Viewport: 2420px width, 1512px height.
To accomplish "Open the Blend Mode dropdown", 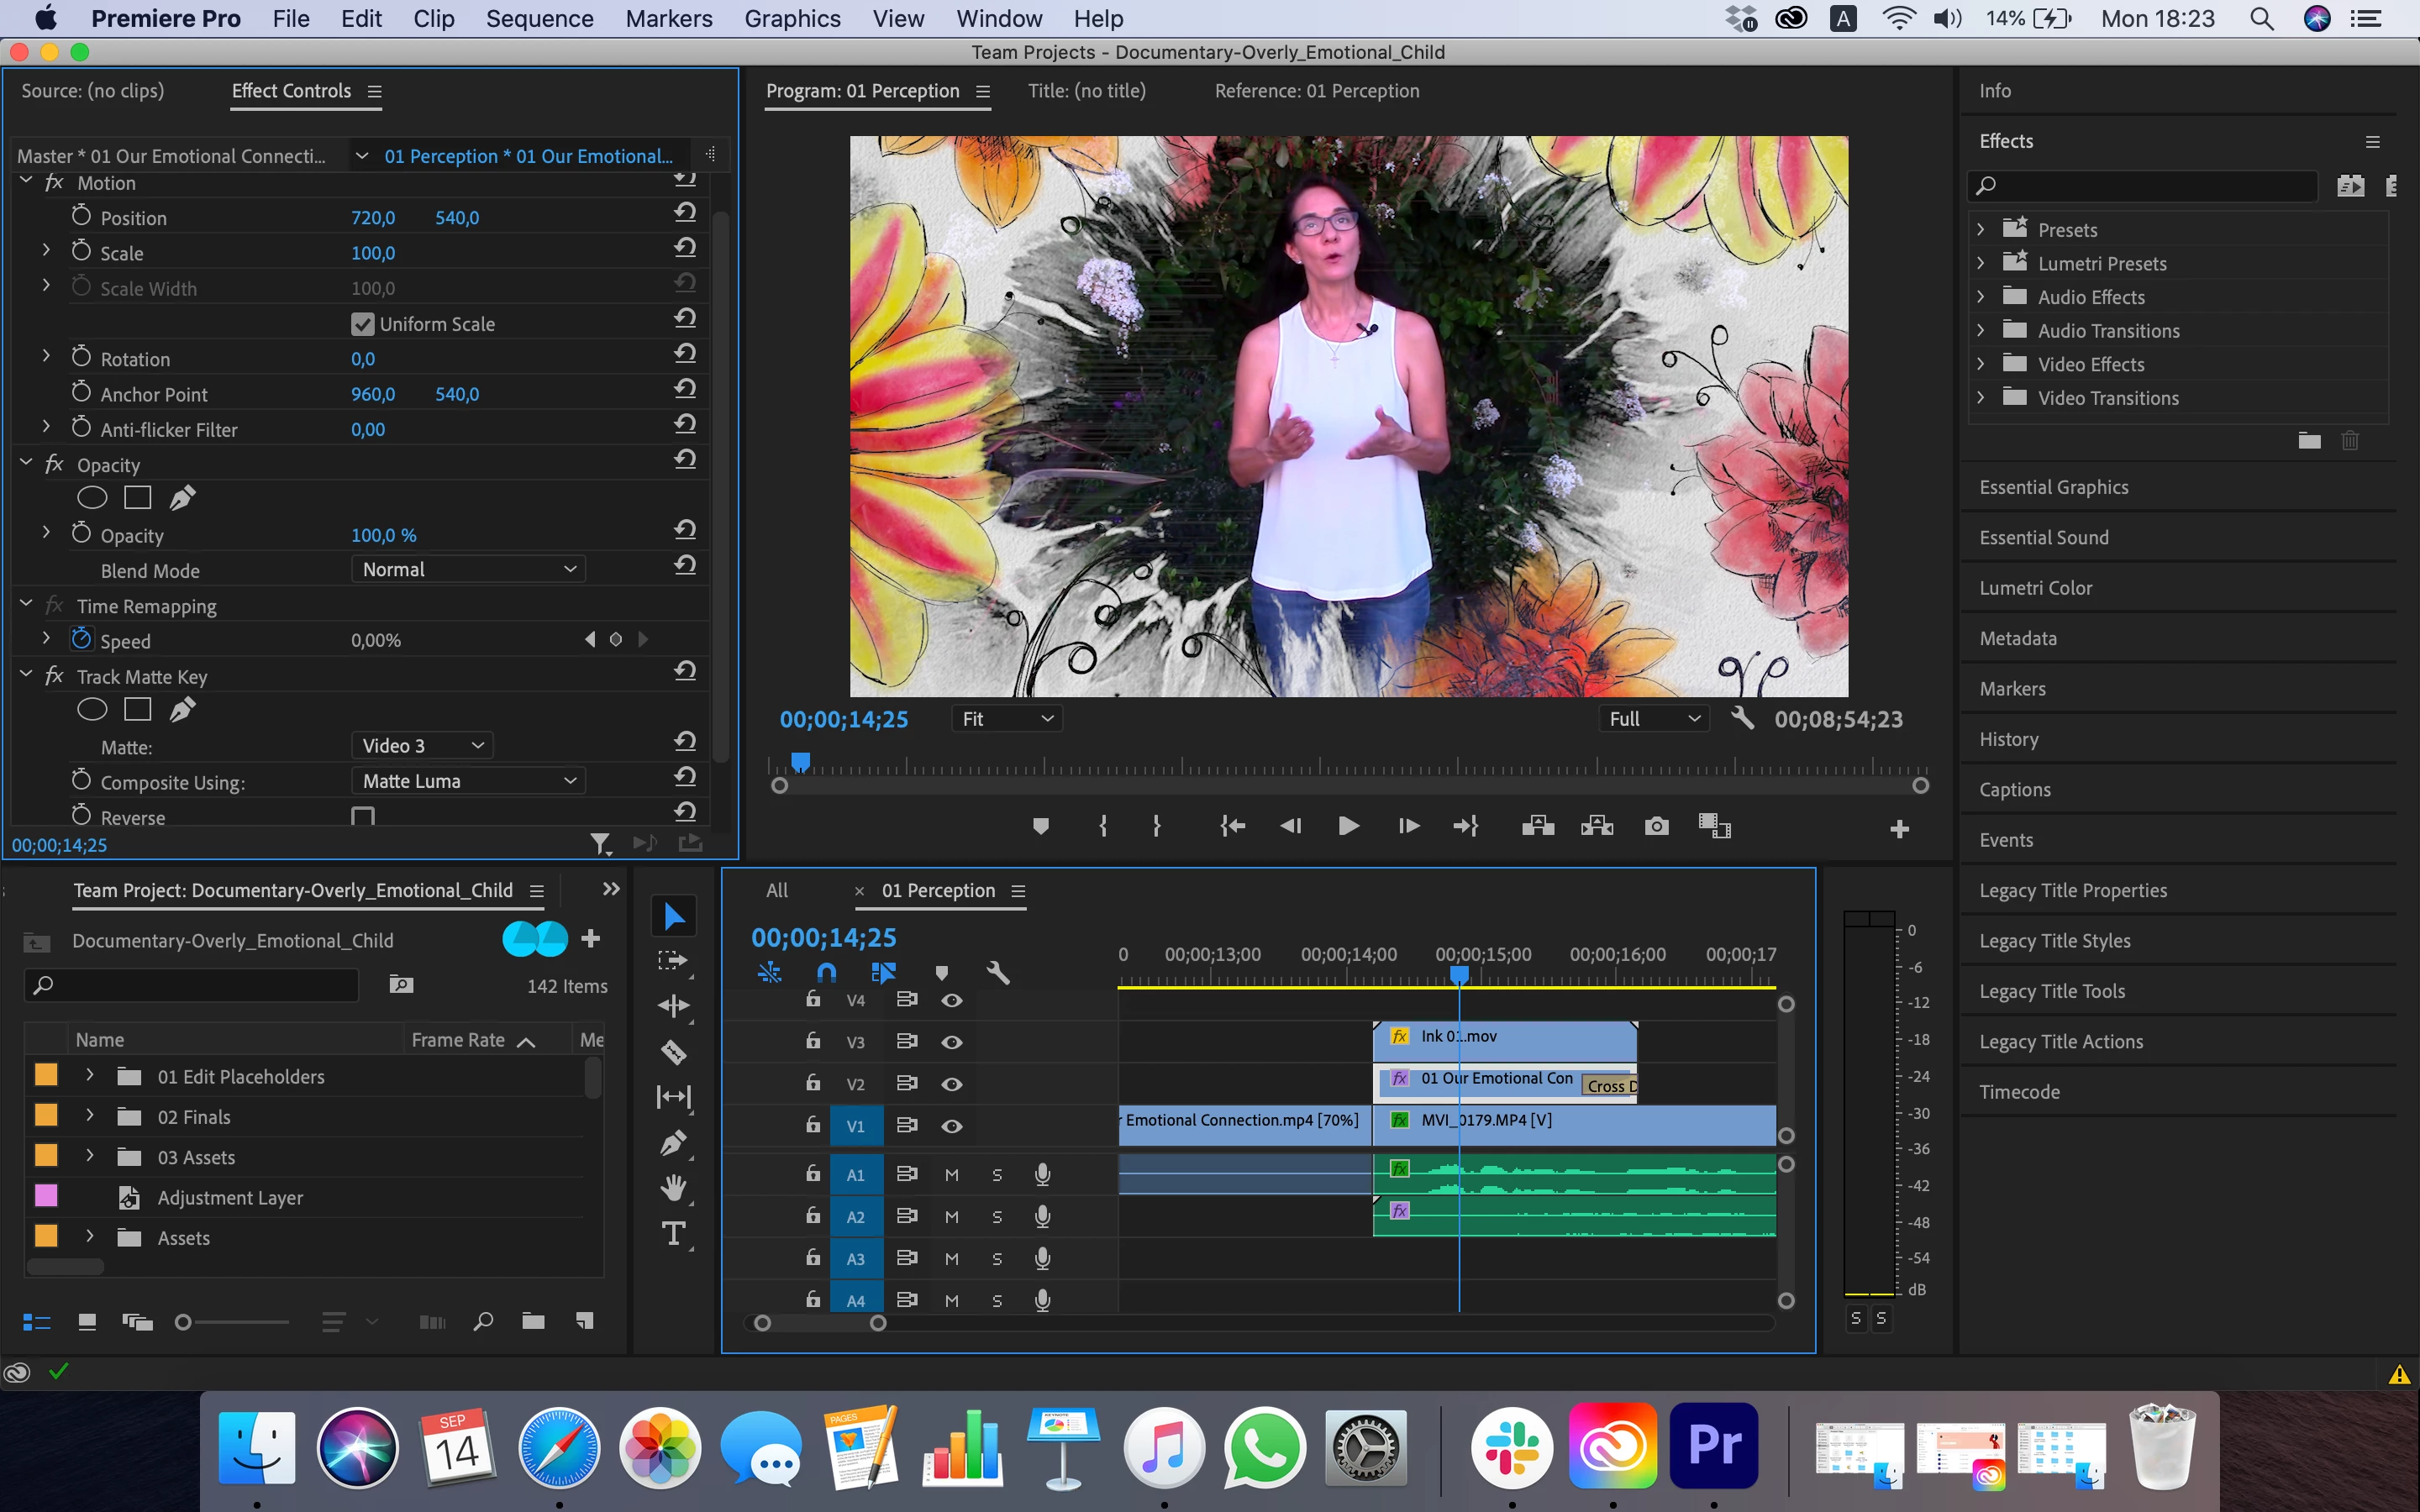I will [468, 569].
